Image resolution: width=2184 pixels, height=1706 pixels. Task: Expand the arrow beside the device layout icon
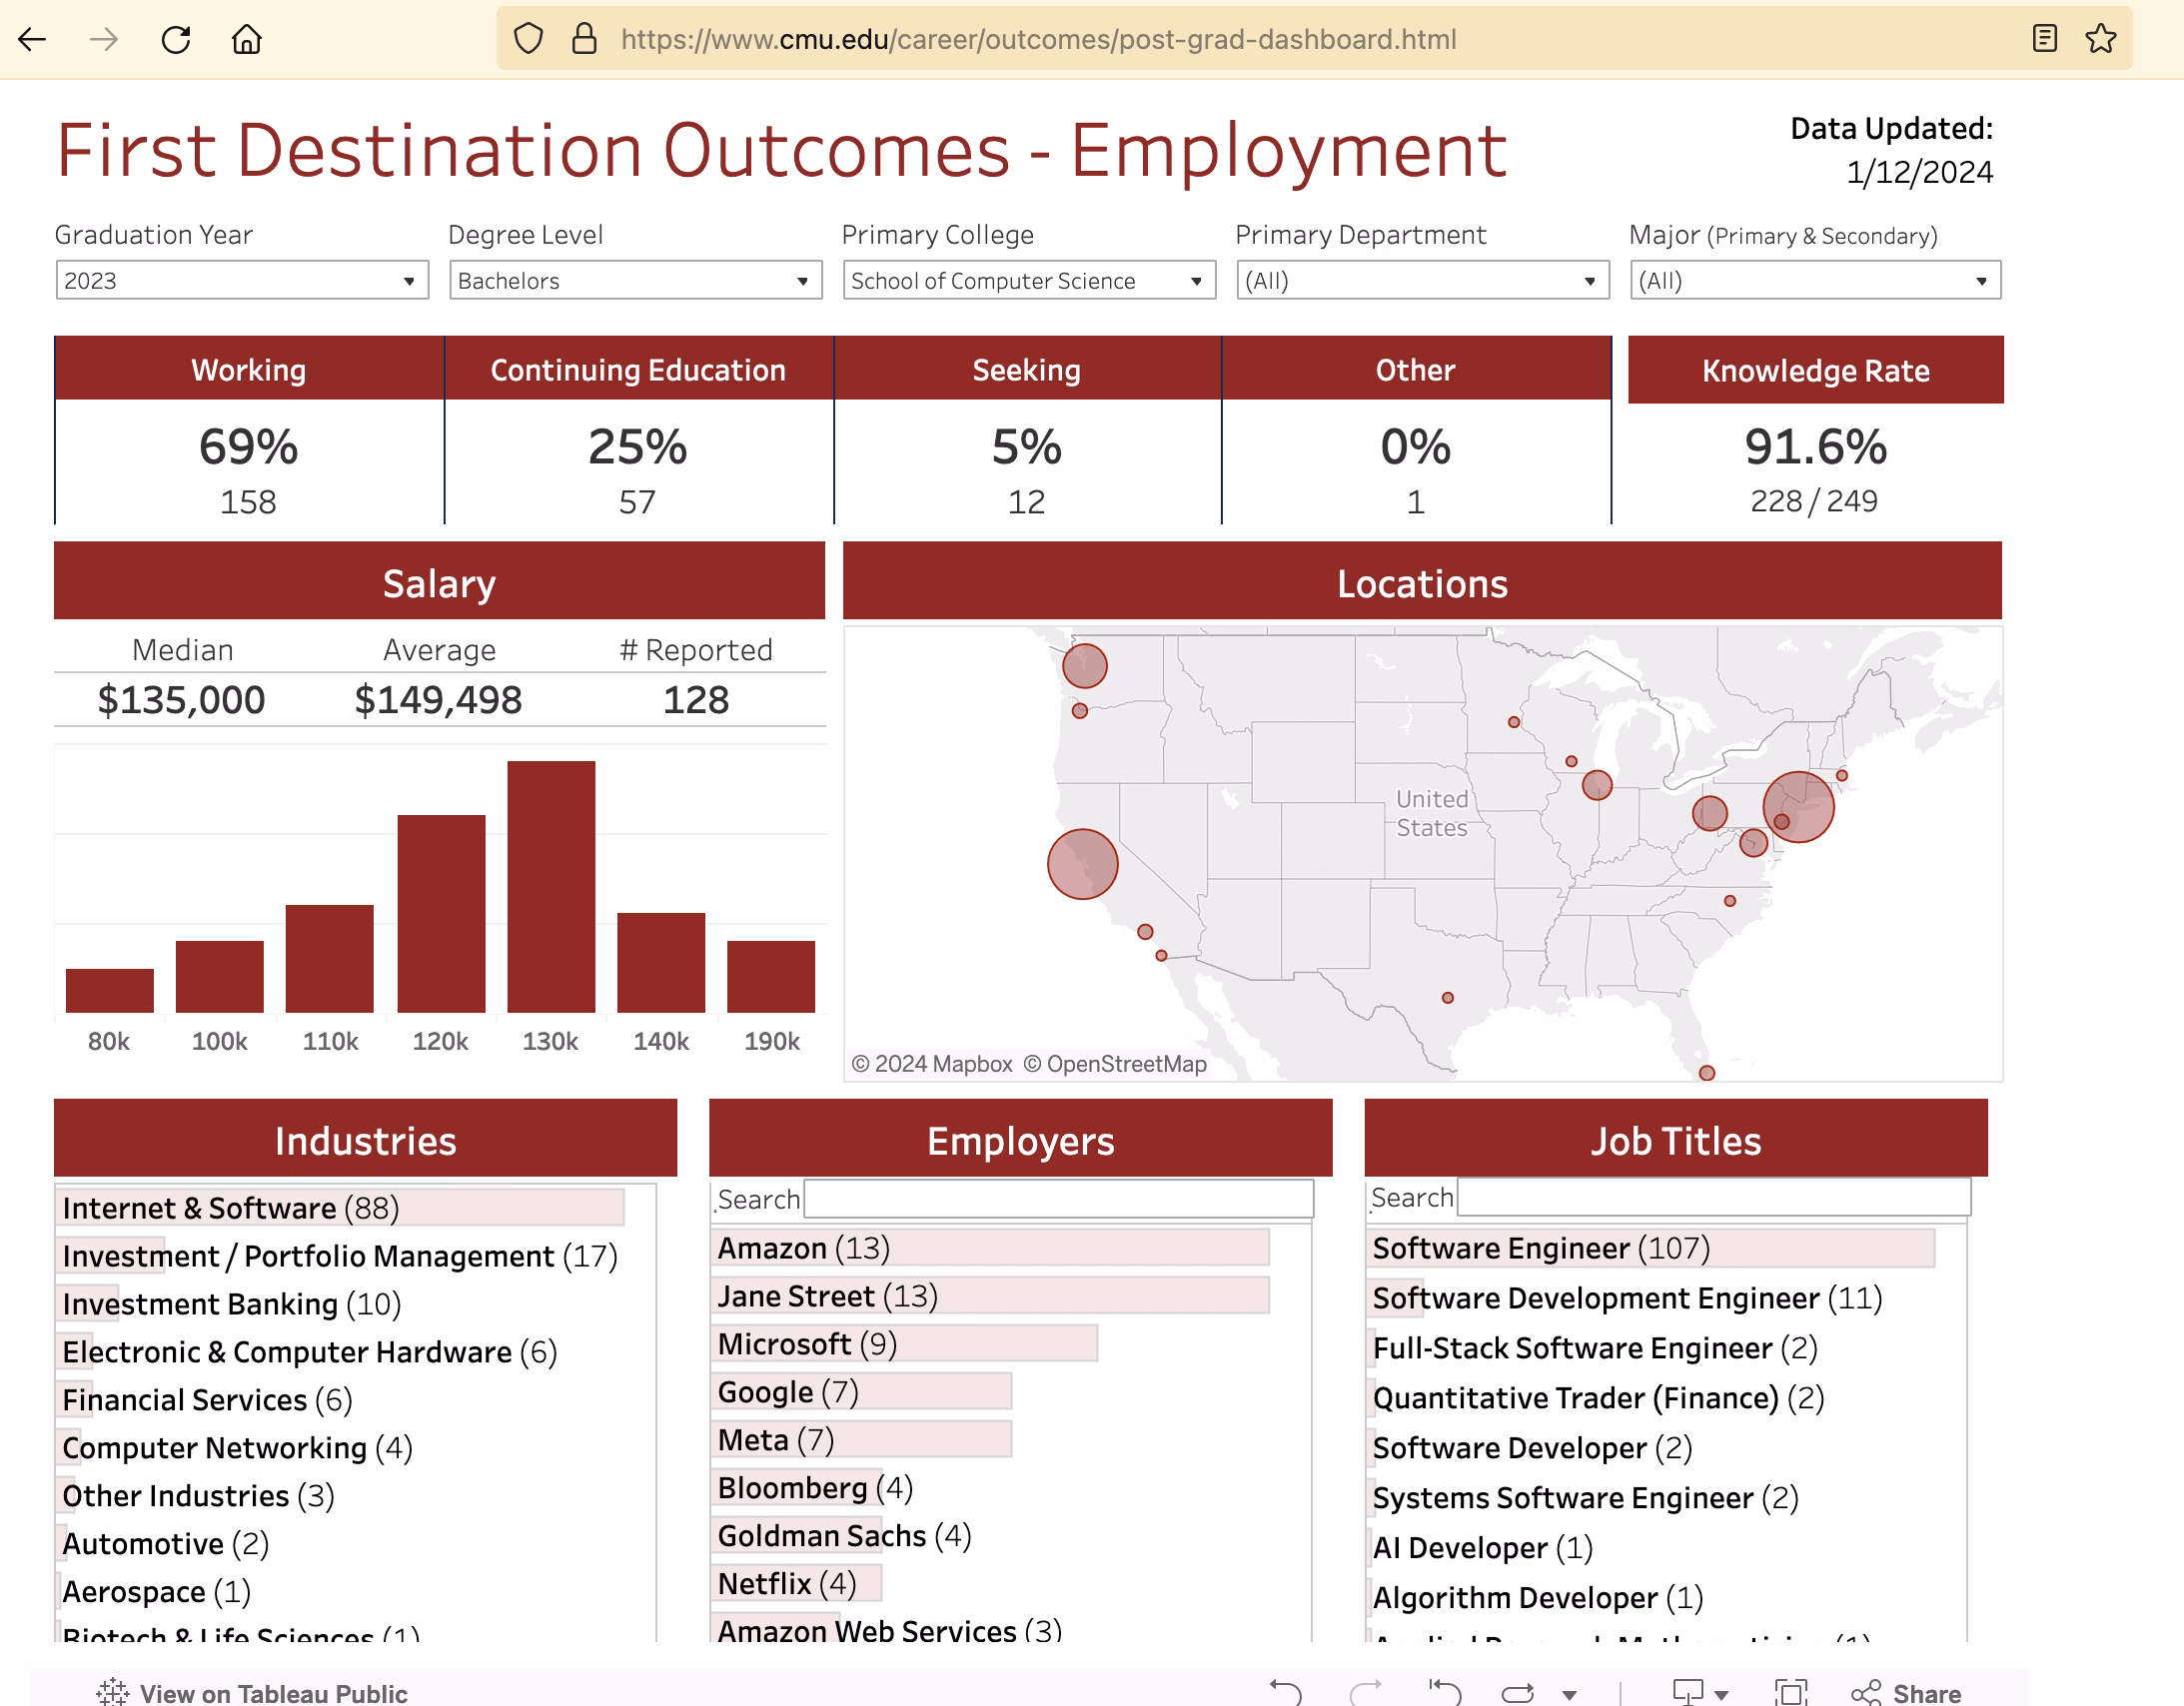tap(1721, 1694)
